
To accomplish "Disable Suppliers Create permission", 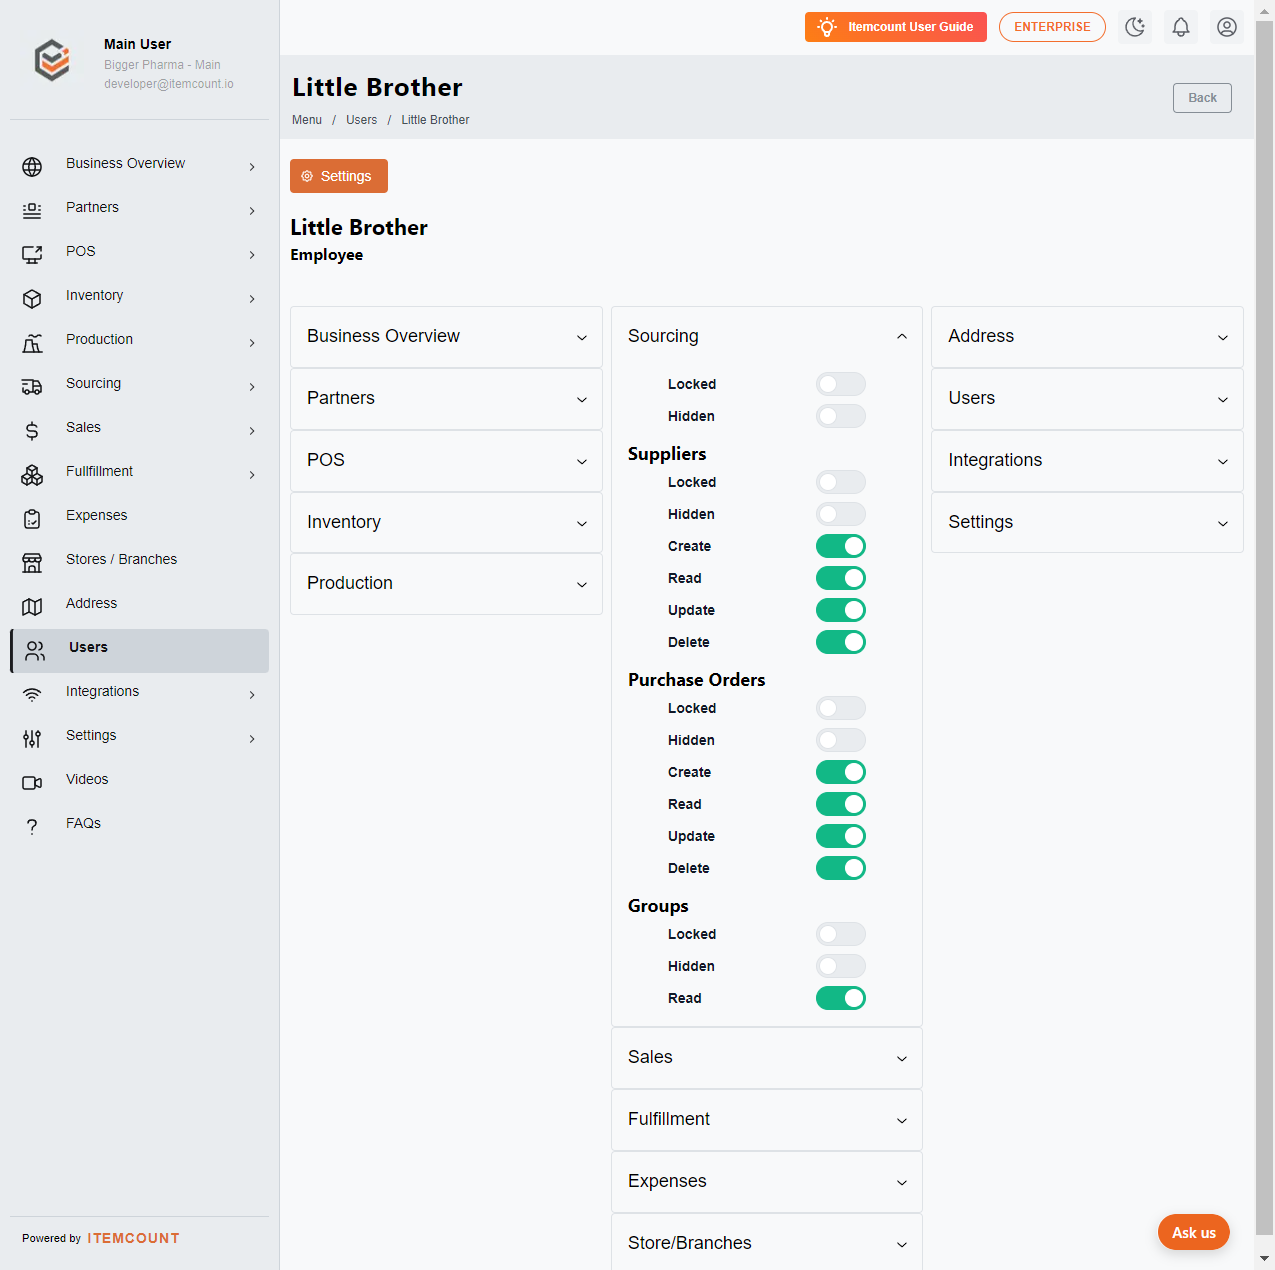I will click(x=841, y=546).
